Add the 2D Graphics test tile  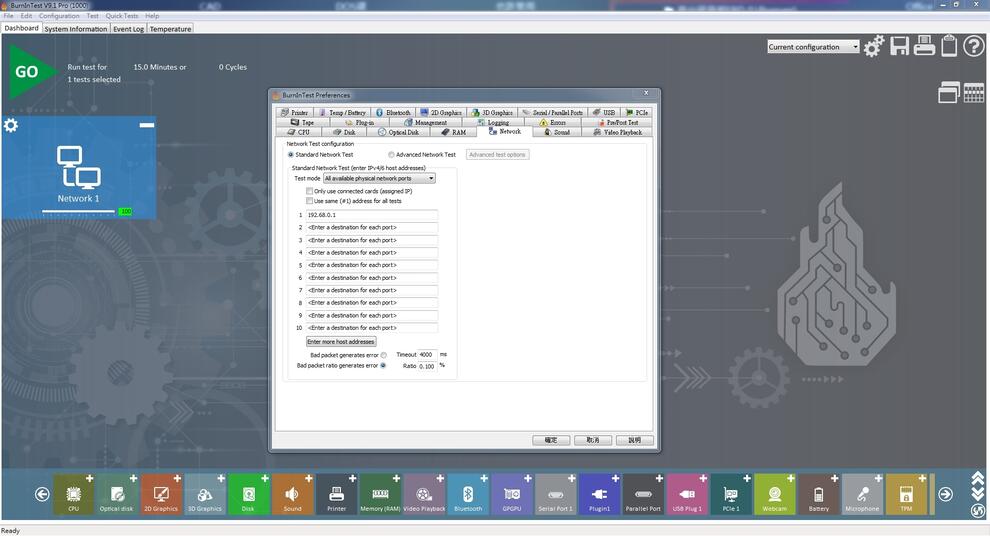177,479
